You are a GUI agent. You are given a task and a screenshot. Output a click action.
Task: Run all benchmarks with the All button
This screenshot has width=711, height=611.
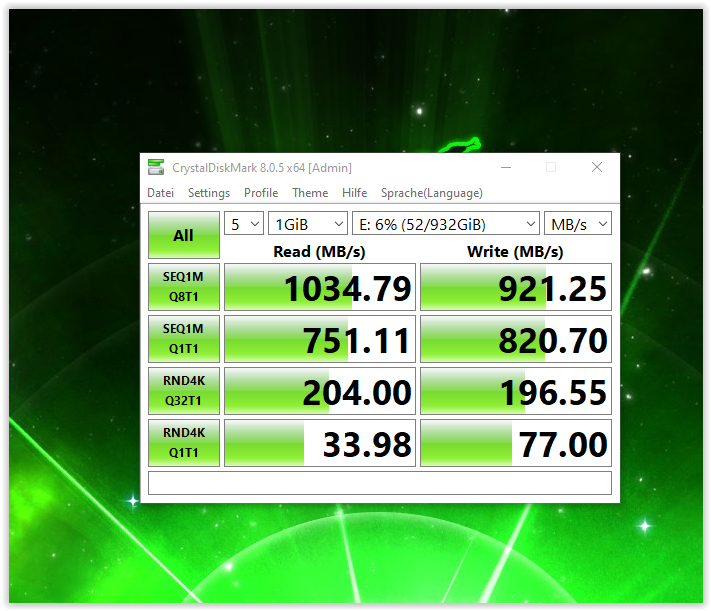tap(184, 235)
